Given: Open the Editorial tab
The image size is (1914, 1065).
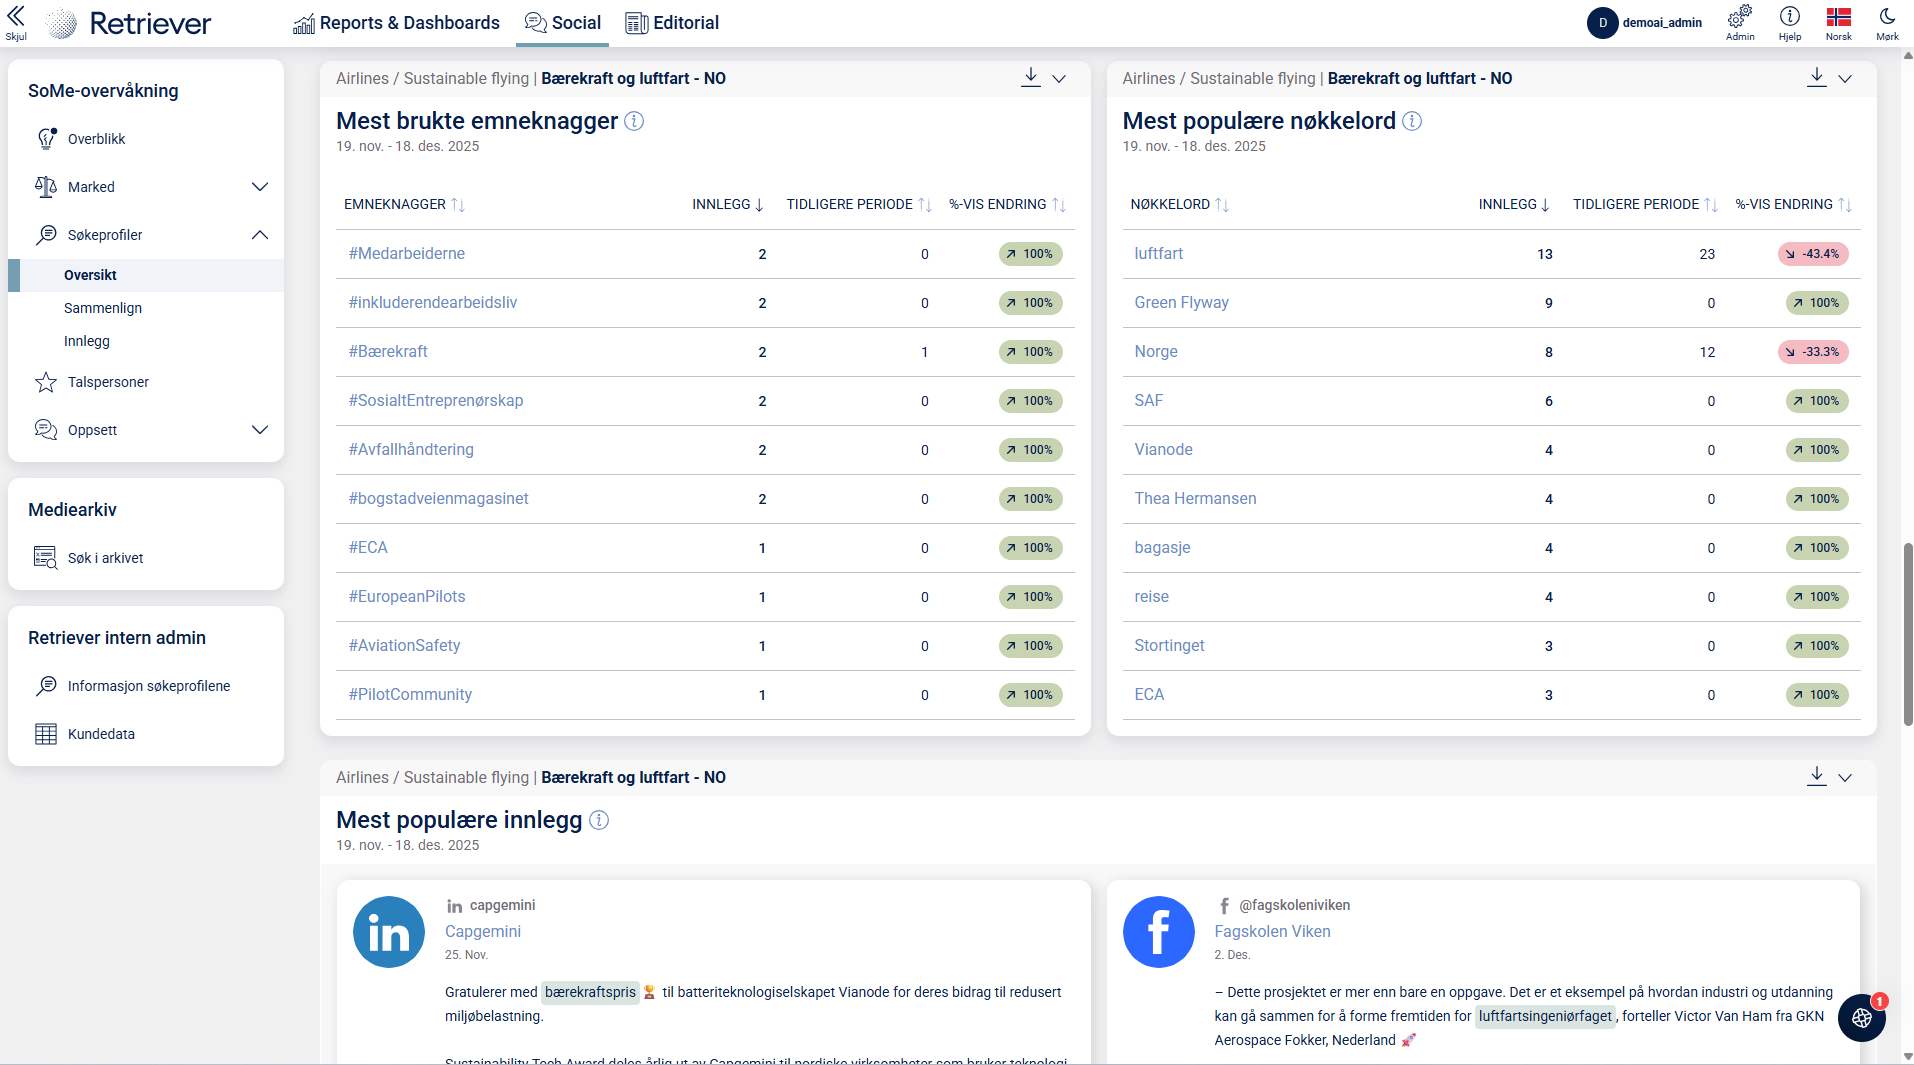Looking at the screenshot, I should (x=672, y=23).
